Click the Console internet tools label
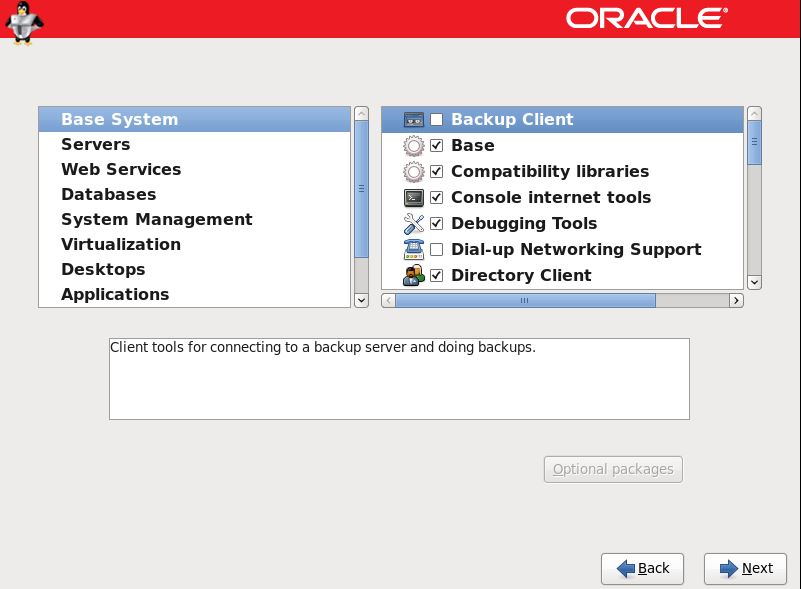Image resolution: width=801 pixels, height=589 pixels. pyautogui.click(x=551, y=198)
